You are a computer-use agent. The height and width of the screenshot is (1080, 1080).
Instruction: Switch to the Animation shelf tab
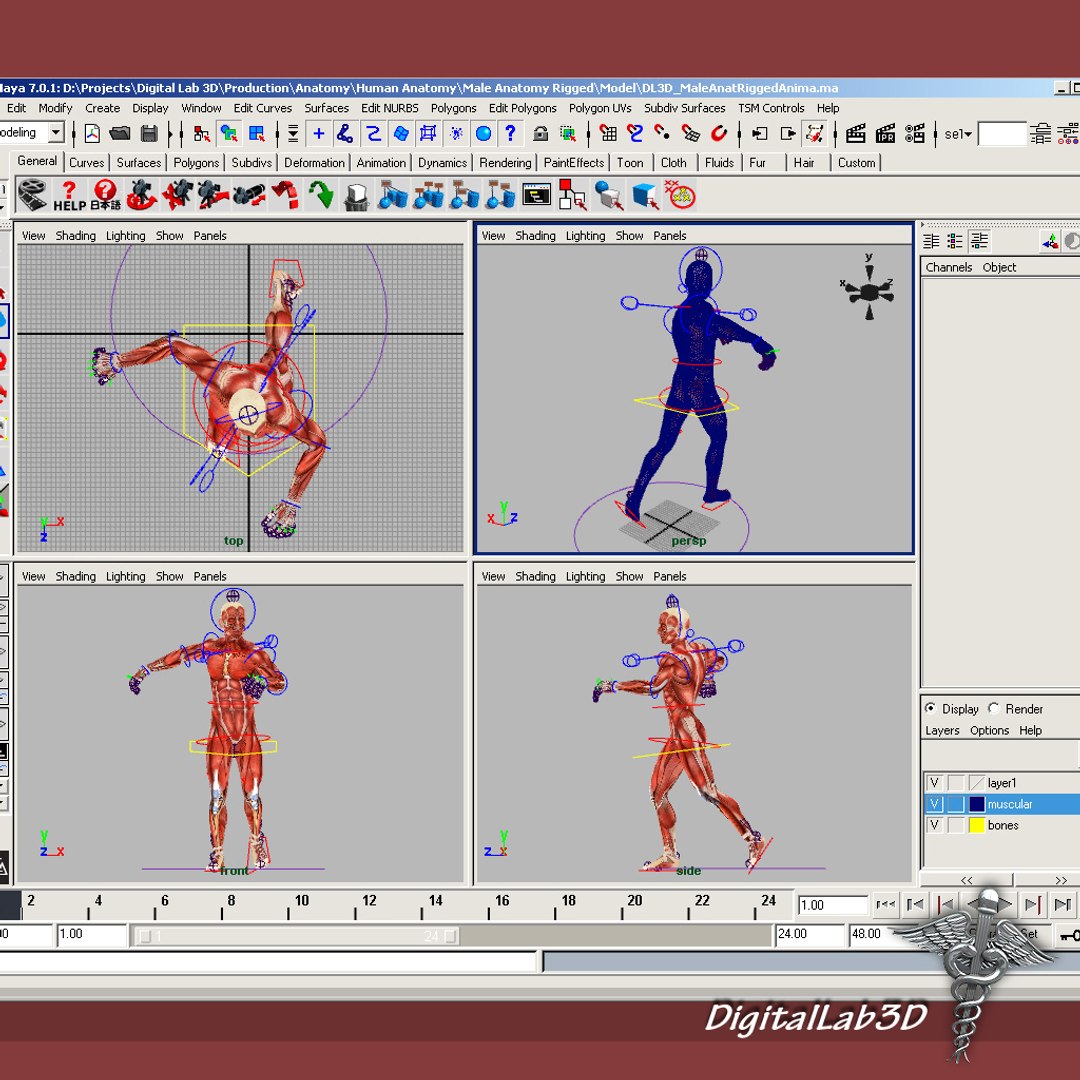click(381, 163)
